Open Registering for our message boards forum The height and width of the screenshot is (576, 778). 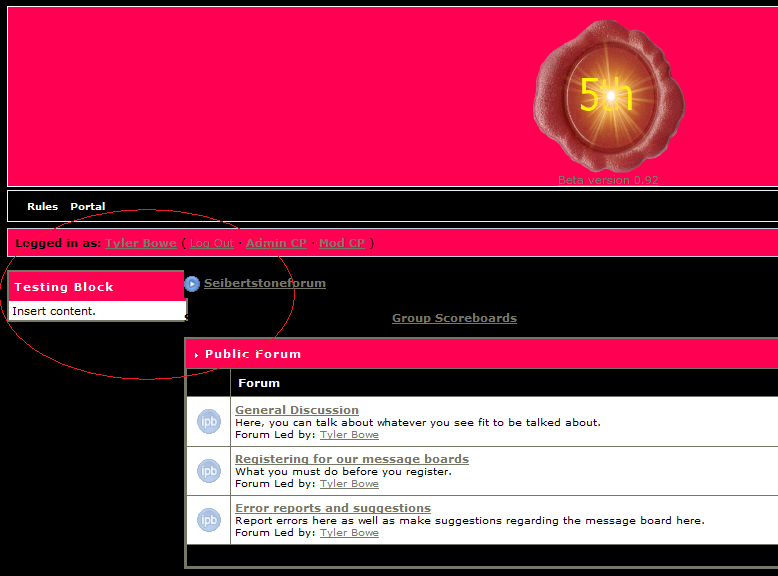pyautogui.click(x=352, y=459)
